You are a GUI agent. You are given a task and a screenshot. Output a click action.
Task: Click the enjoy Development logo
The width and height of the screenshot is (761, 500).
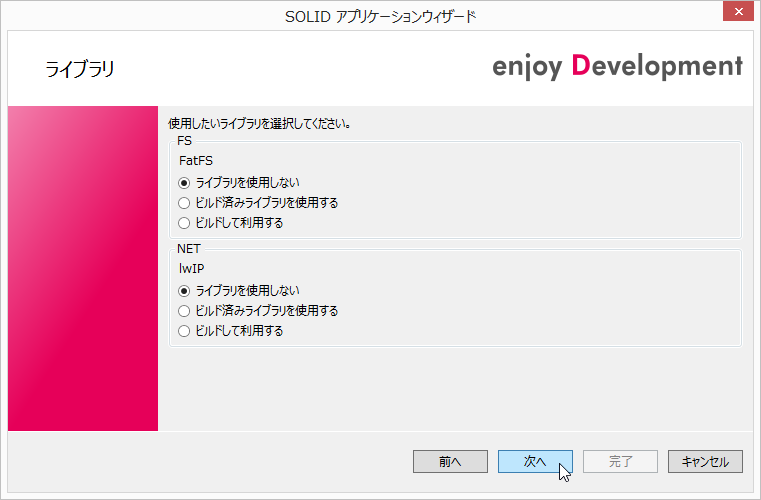(x=617, y=67)
